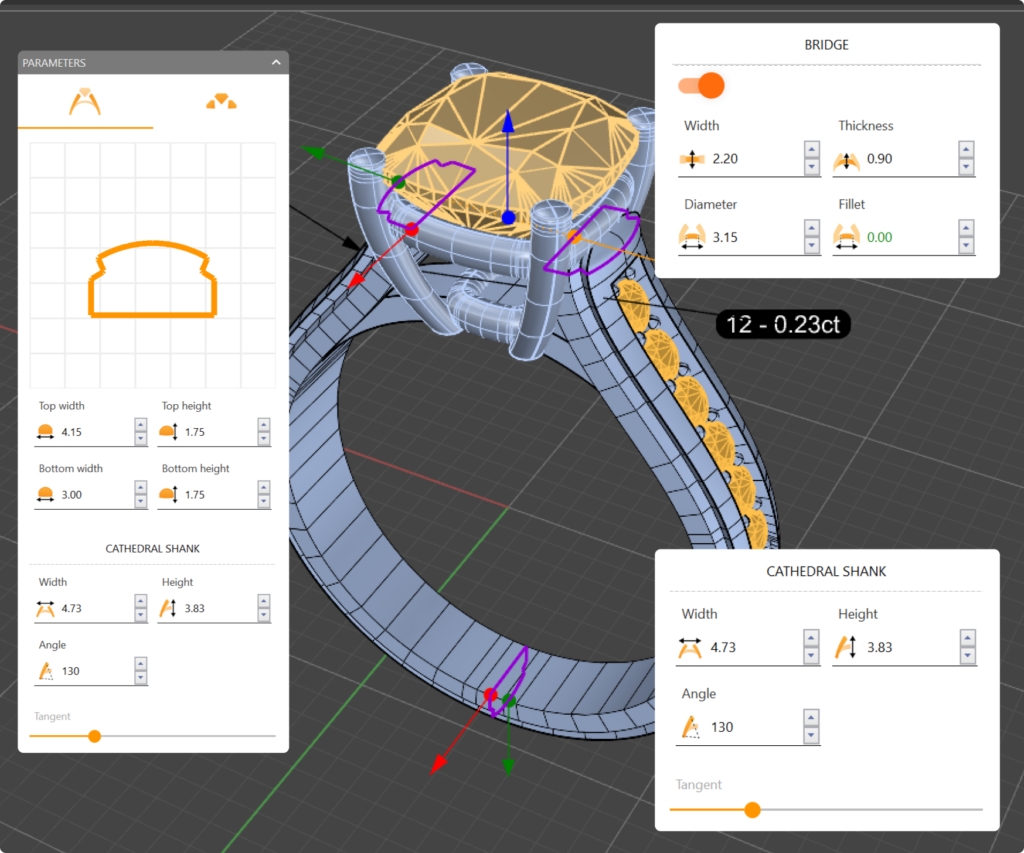Viewport: 1024px width, 853px height.
Task: Increase Top height value stepper
Action: (264, 425)
